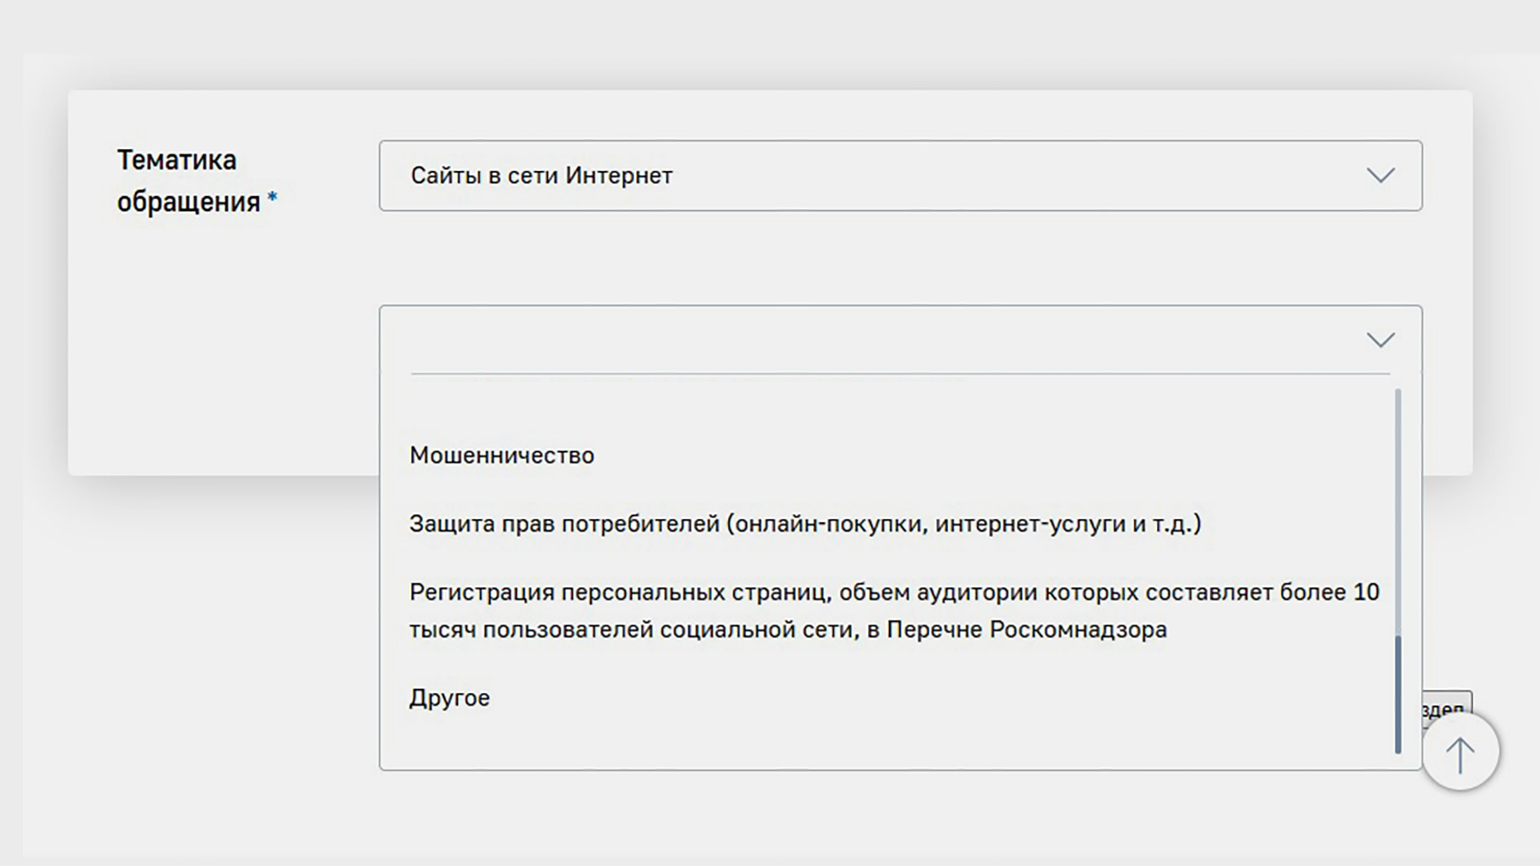Click the divider line under the subtopic field
Image resolution: width=1540 pixels, height=866 pixels.
coord(900,374)
